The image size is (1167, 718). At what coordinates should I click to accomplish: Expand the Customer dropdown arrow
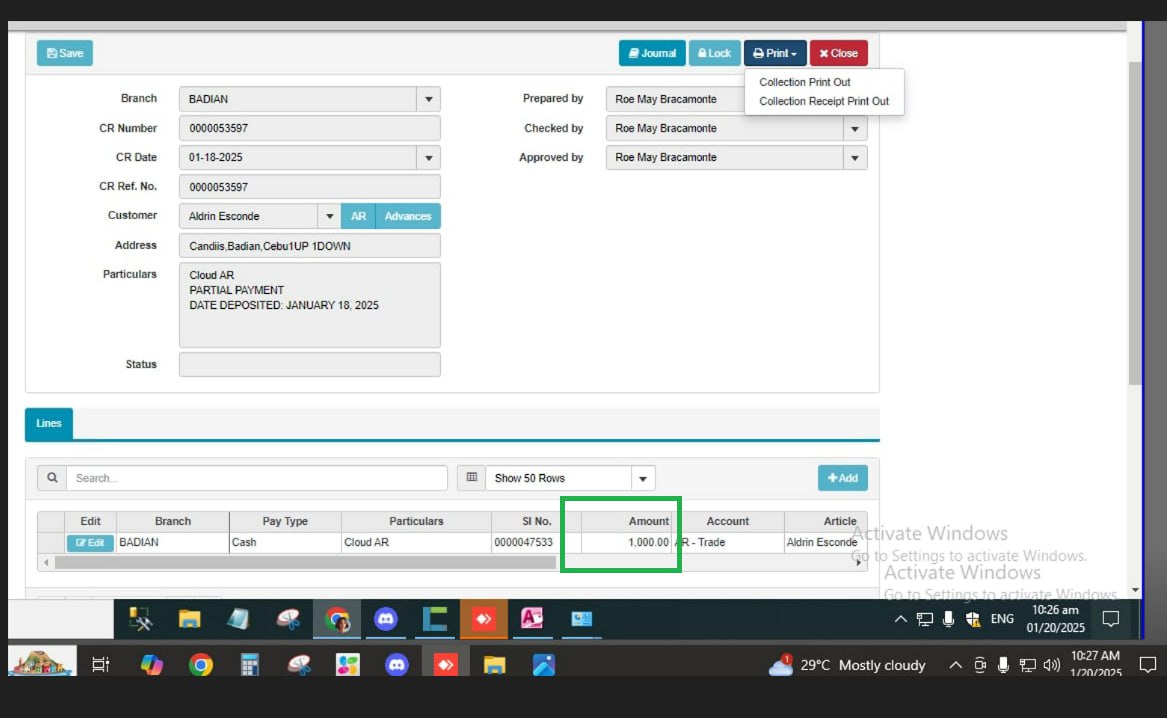[330, 216]
